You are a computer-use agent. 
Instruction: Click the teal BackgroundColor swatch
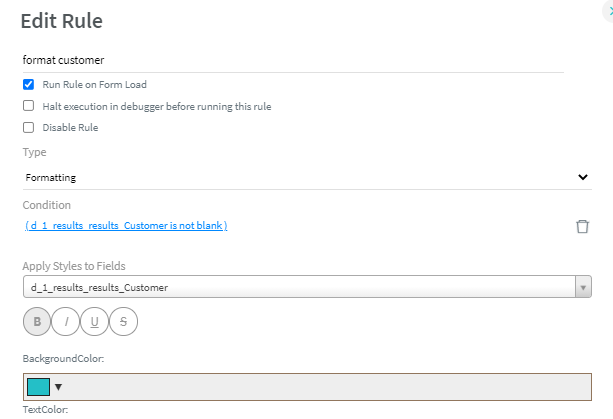click(x=37, y=387)
